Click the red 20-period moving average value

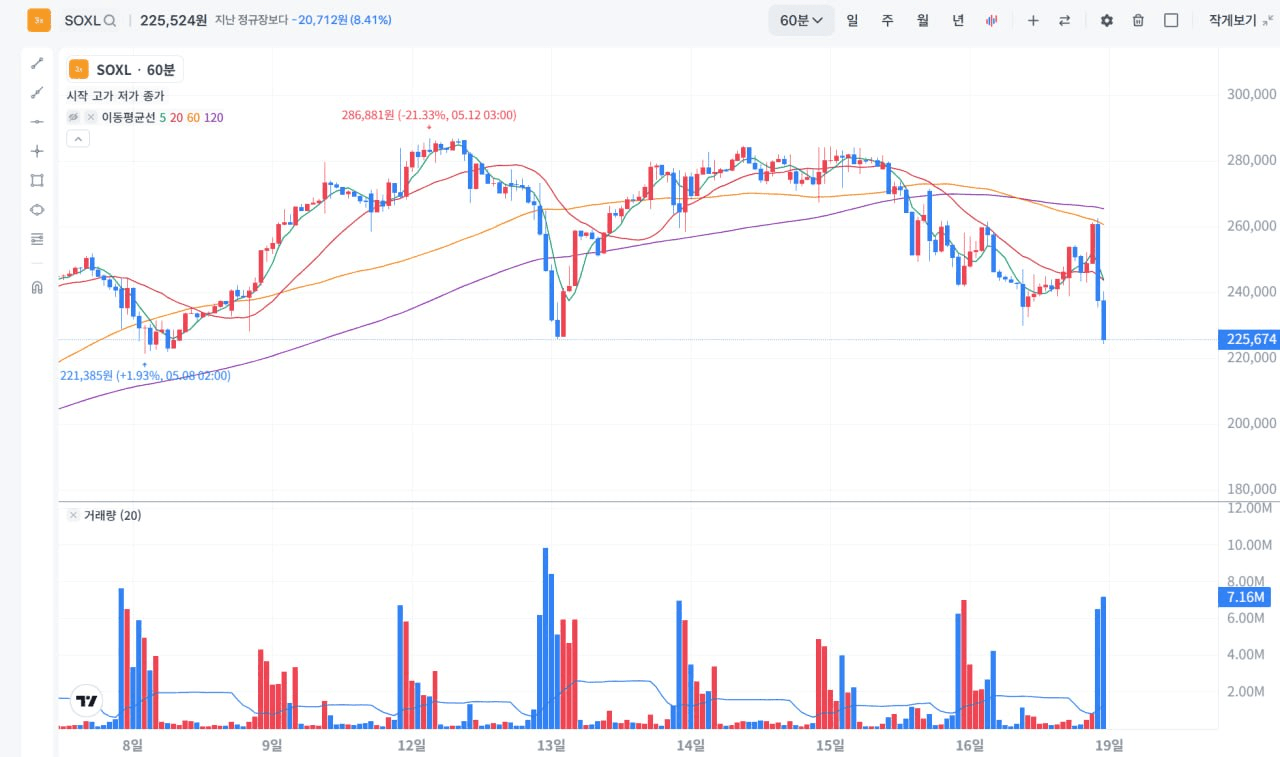click(x=176, y=117)
